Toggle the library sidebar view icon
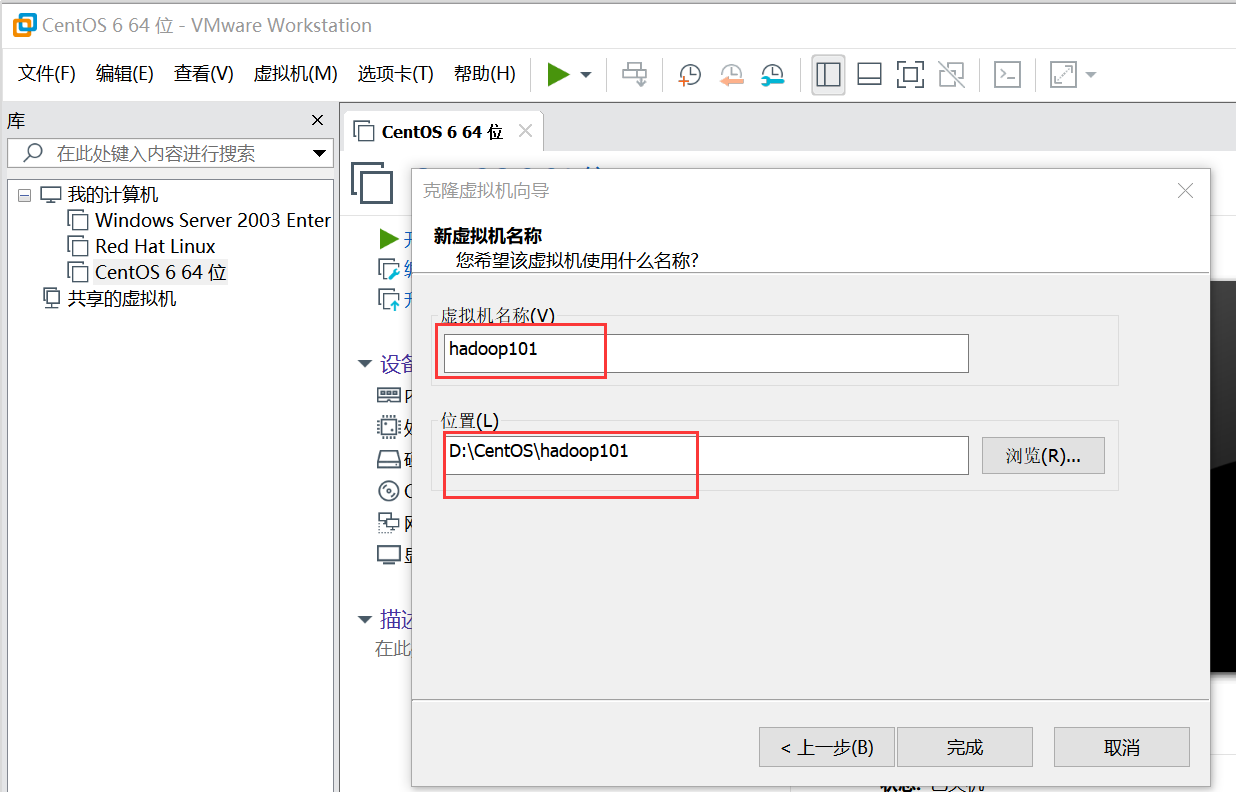 pyautogui.click(x=828, y=74)
